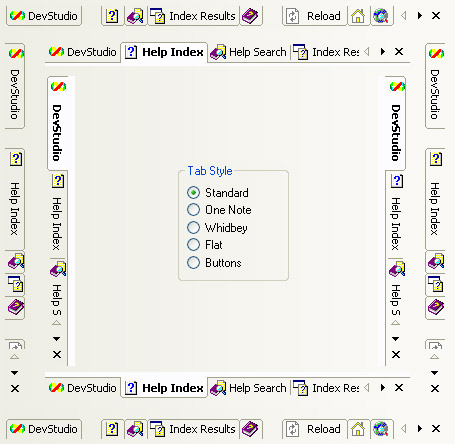Select the One Note tab style option
This screenshot has height=444, width=455.
(x=193, y=210)
